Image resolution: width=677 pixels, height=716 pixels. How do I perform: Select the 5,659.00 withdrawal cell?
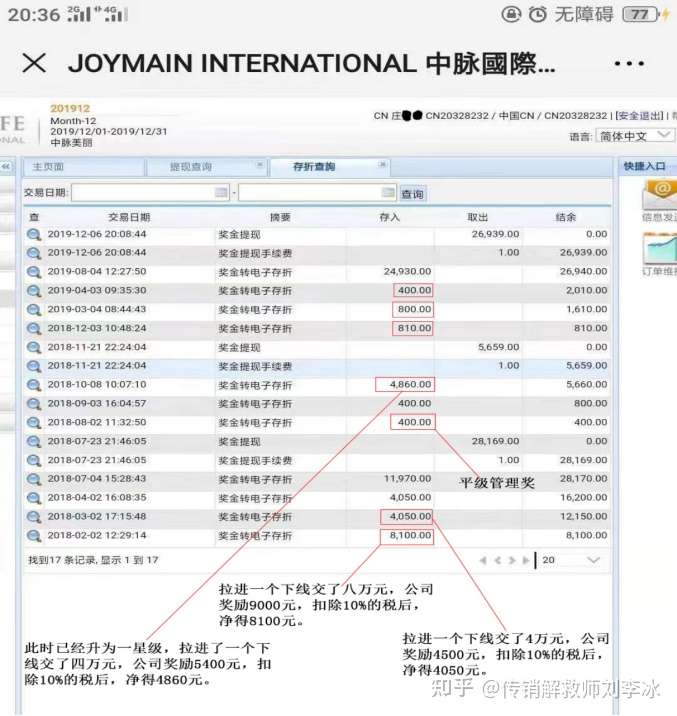pos(498,347)
